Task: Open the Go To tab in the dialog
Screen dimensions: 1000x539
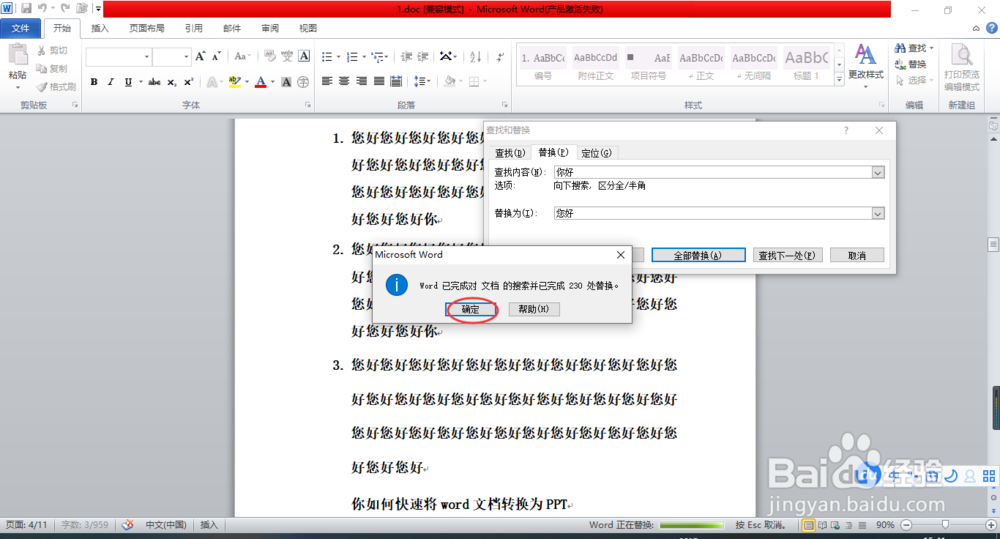Action: point(596,153)
